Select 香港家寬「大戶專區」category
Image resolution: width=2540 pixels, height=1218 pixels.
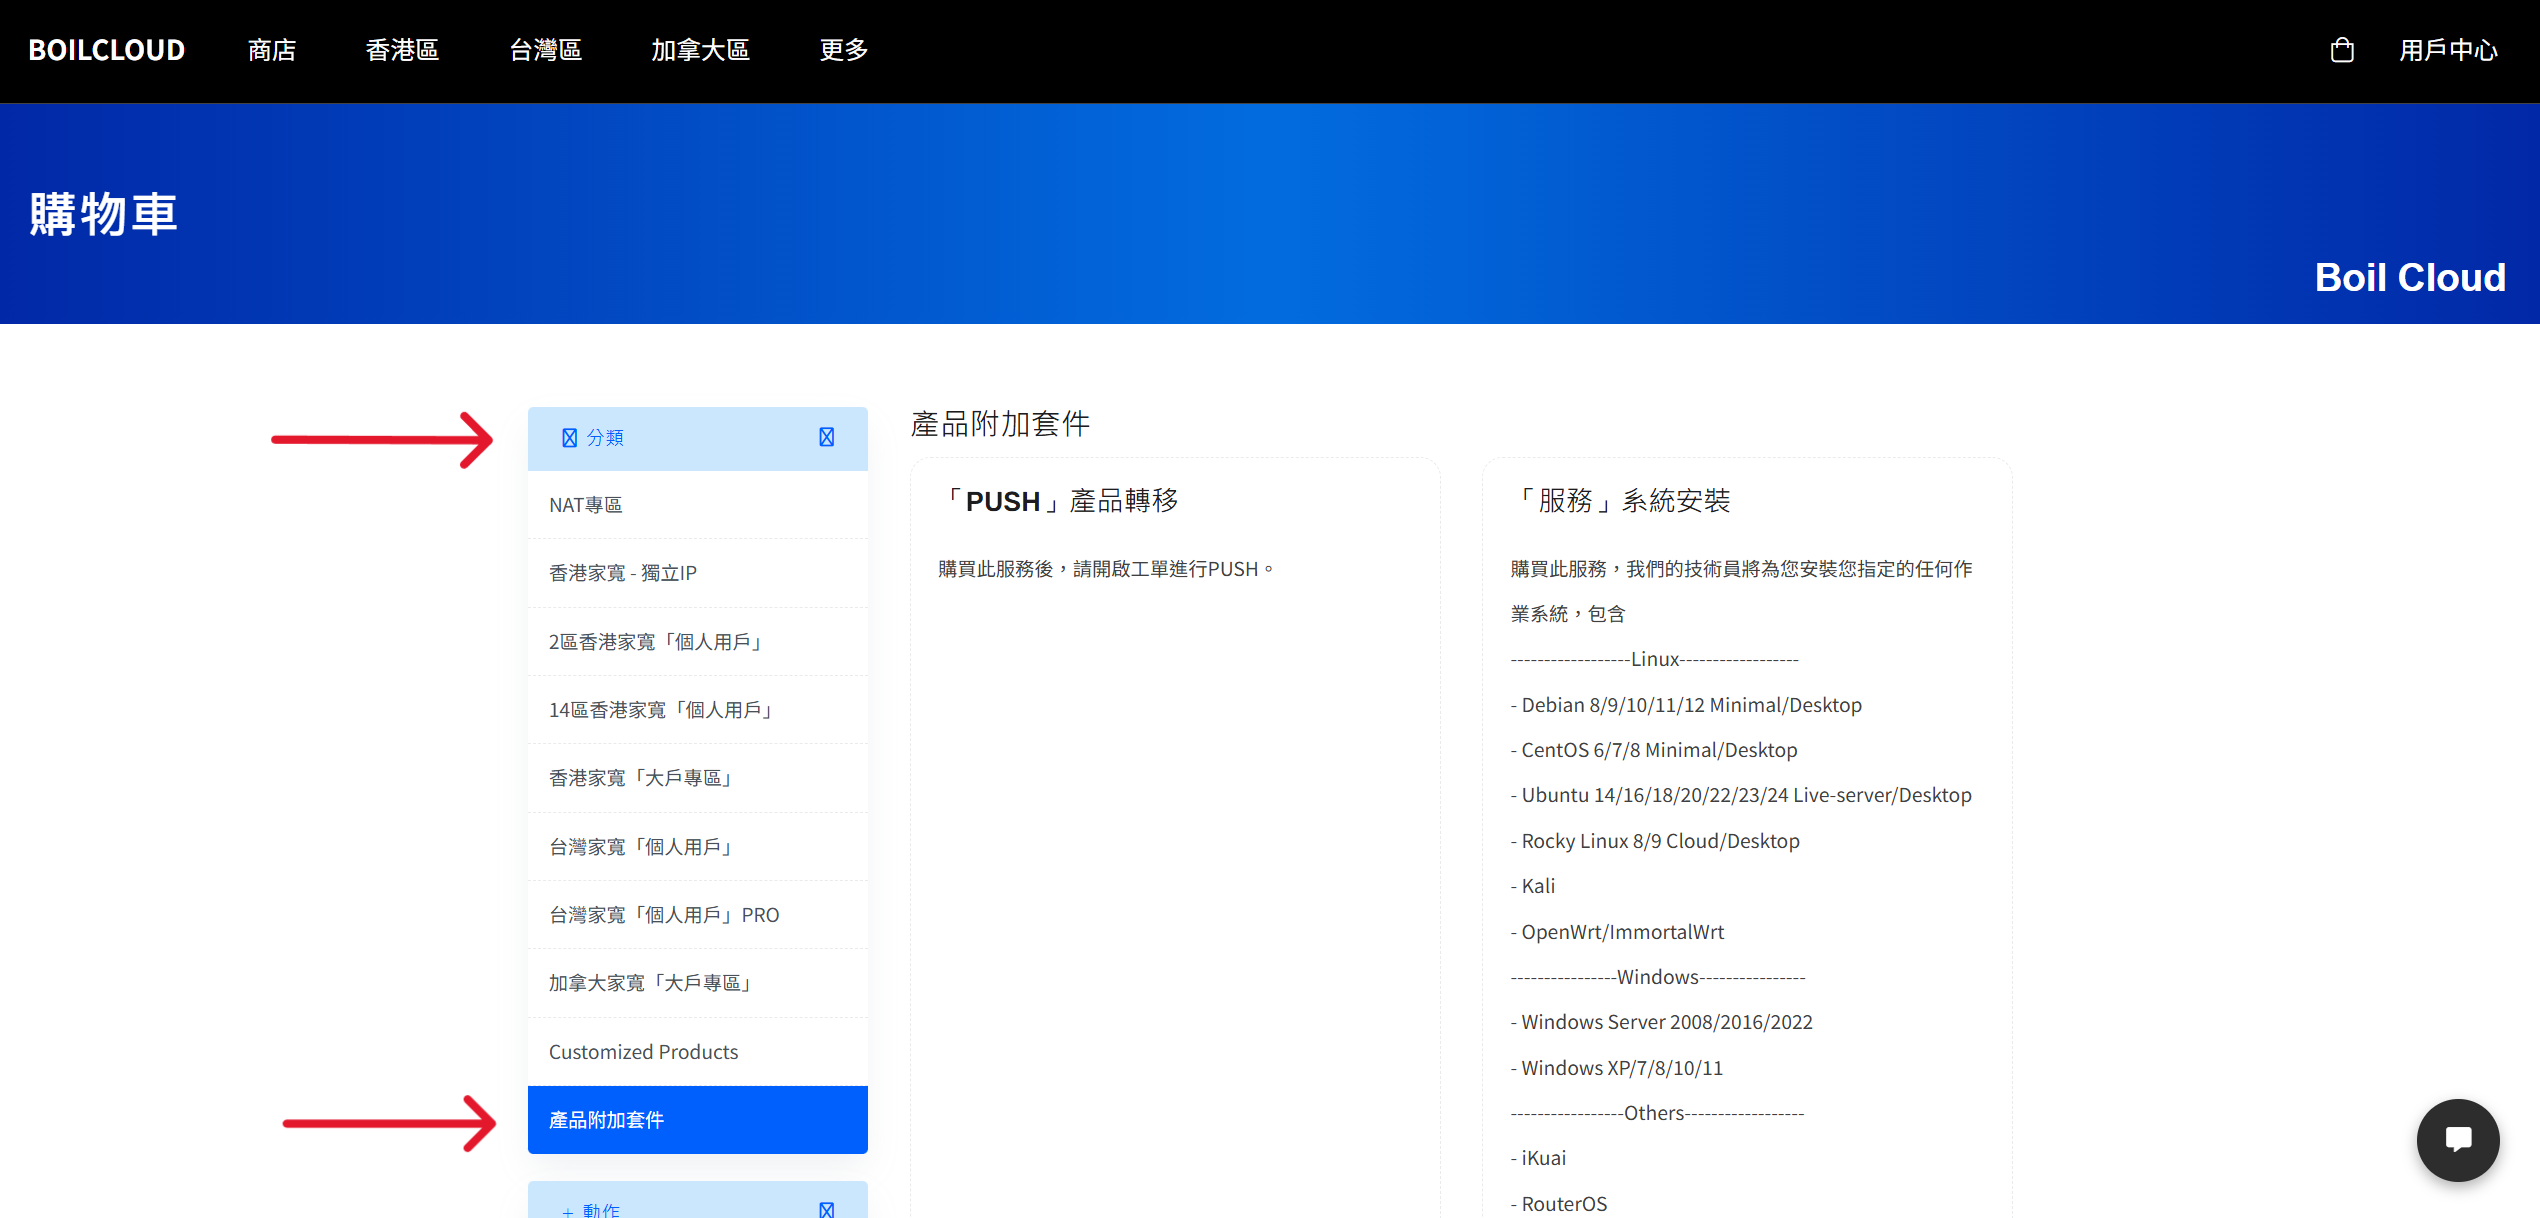698,778
